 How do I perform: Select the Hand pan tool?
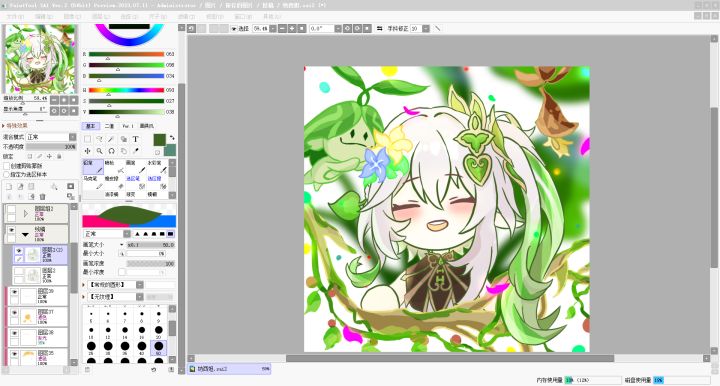pyautogui.click(x=124, y=151)
